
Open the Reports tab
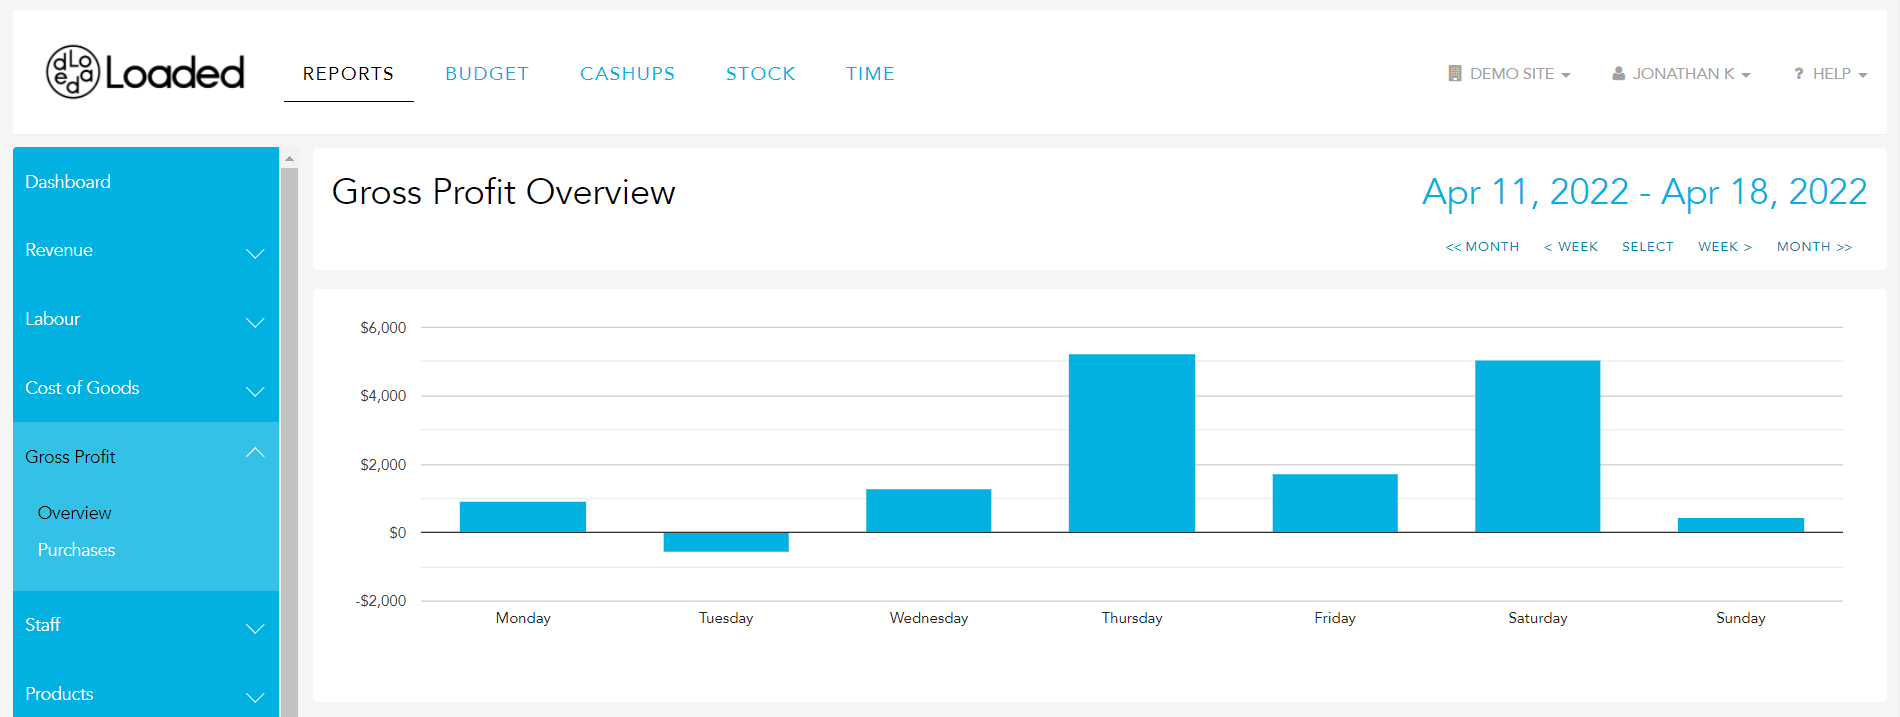[348, 74]
